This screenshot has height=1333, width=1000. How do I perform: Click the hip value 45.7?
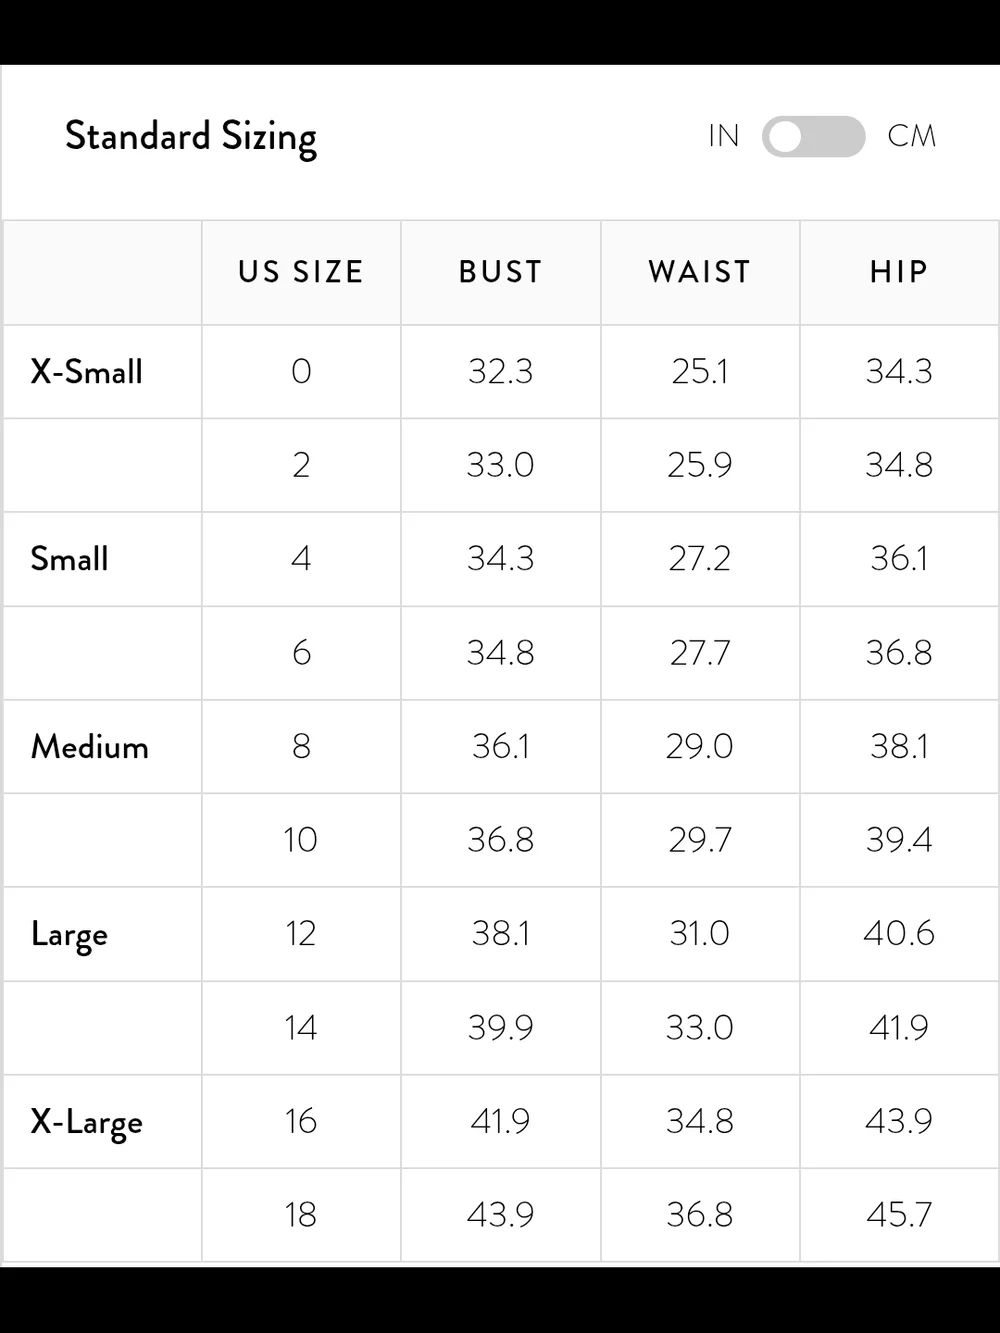899,1215
